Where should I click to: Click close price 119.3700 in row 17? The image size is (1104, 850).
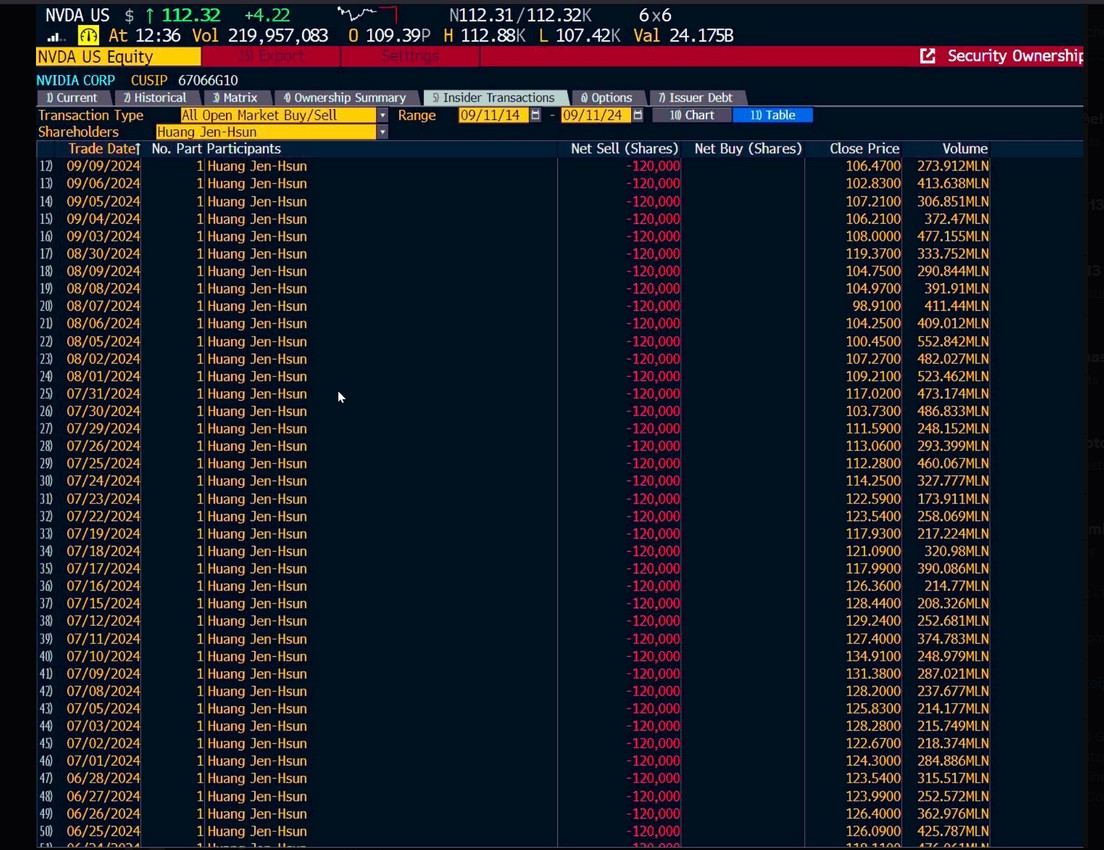click(x=873, y=254)
